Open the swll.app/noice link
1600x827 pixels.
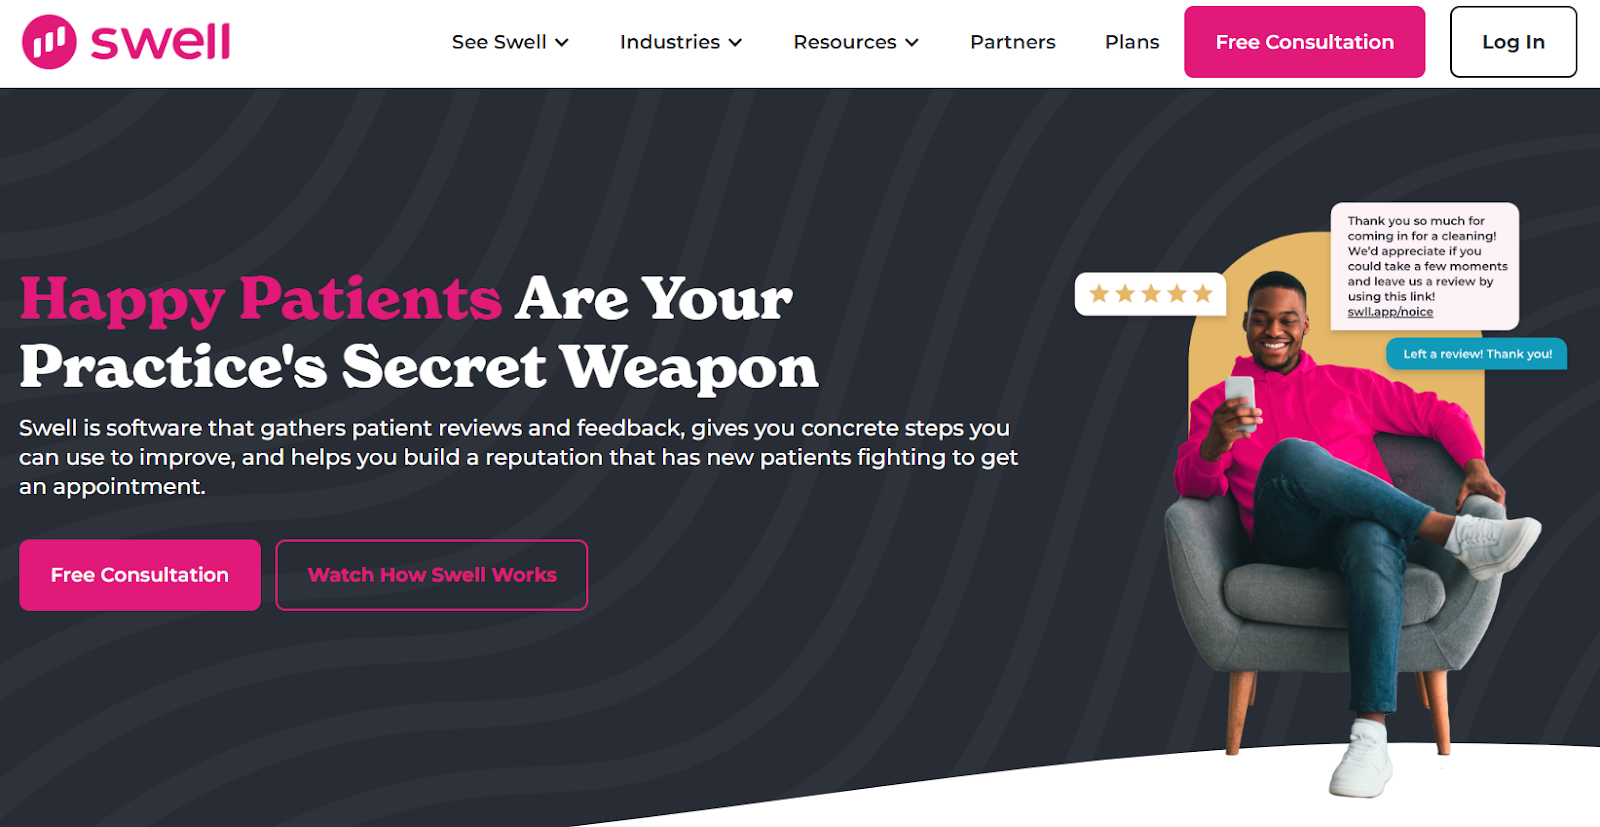coord(1390,312)
